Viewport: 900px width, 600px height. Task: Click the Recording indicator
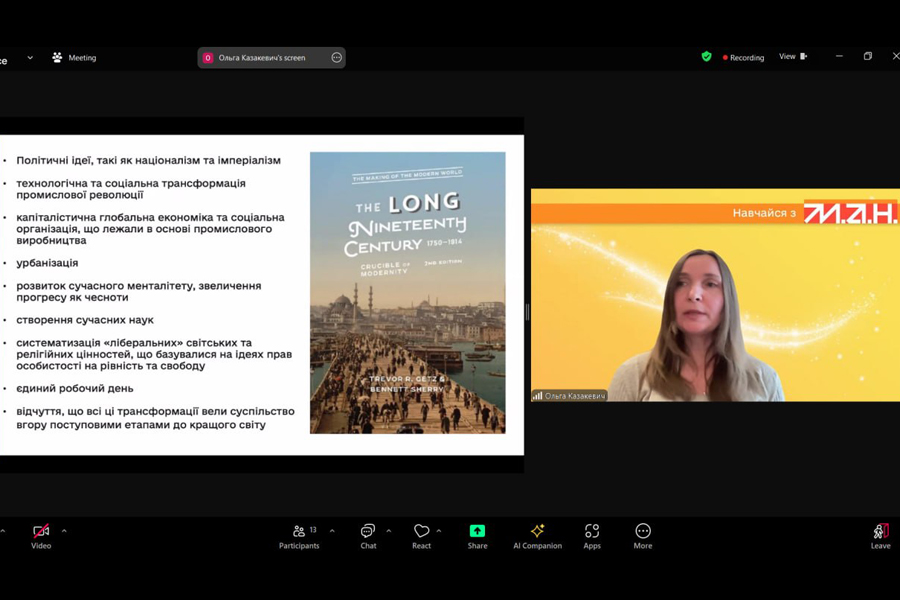(x=743, y=58)
